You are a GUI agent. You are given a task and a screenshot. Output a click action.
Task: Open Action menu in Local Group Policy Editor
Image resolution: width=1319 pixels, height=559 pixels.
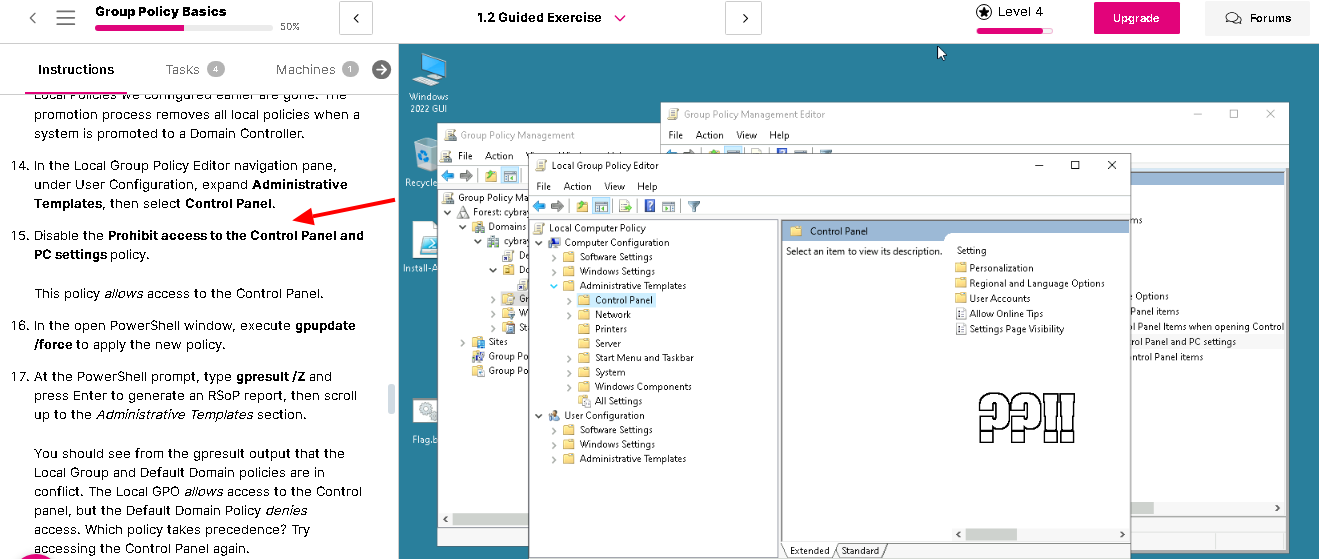pyautogui.click(x=577, y=186)
